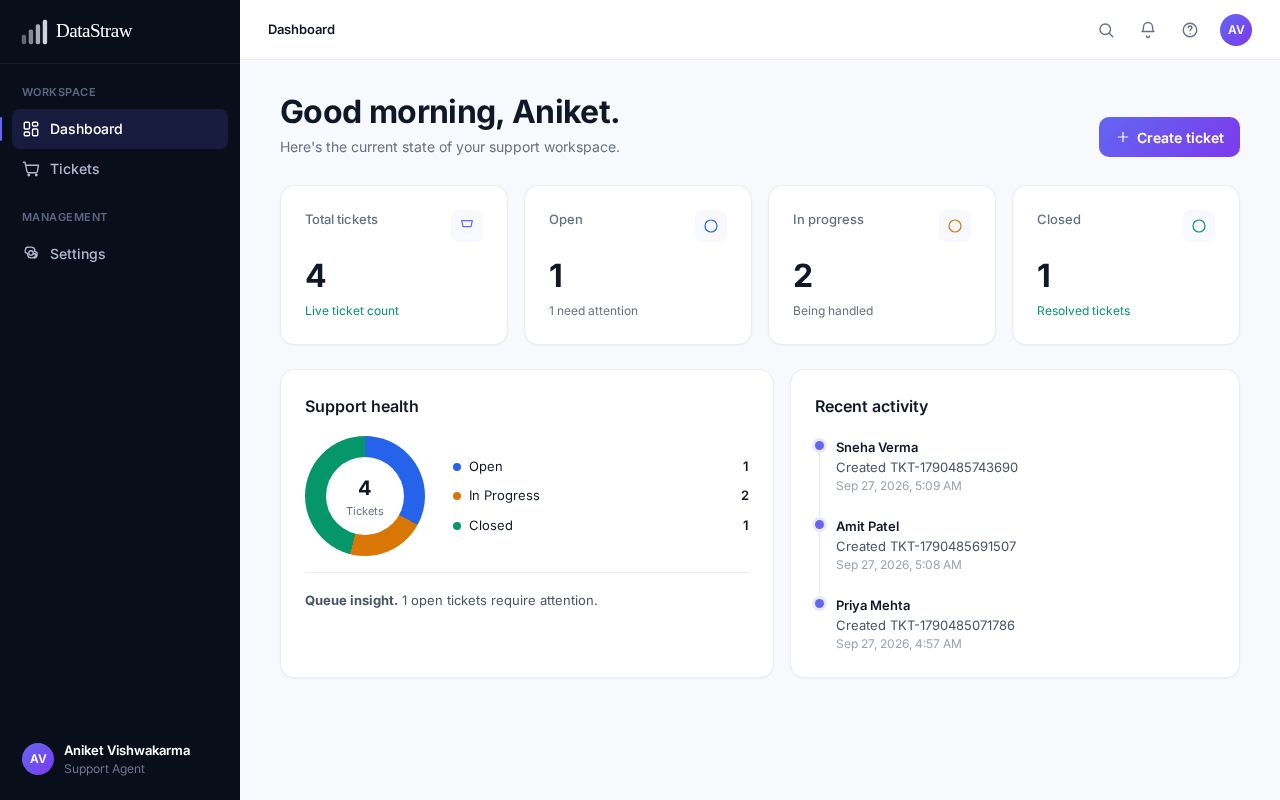Click "Created TKT-1790485743690" activity entry
This screenshot has height=800, width=1280.
pos(927,467)
